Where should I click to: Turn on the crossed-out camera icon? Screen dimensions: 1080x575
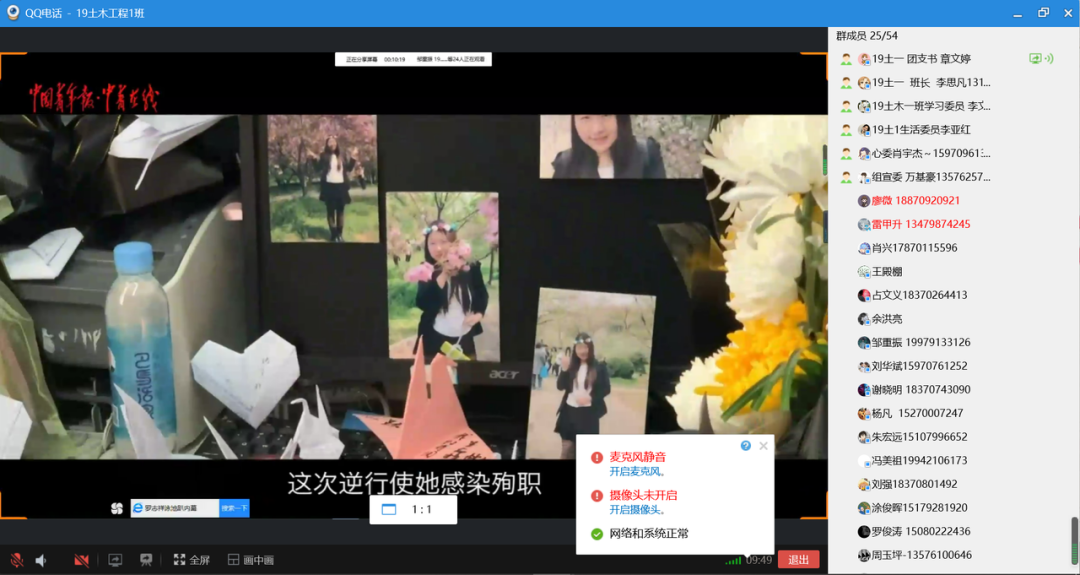(x=81, y=560)
